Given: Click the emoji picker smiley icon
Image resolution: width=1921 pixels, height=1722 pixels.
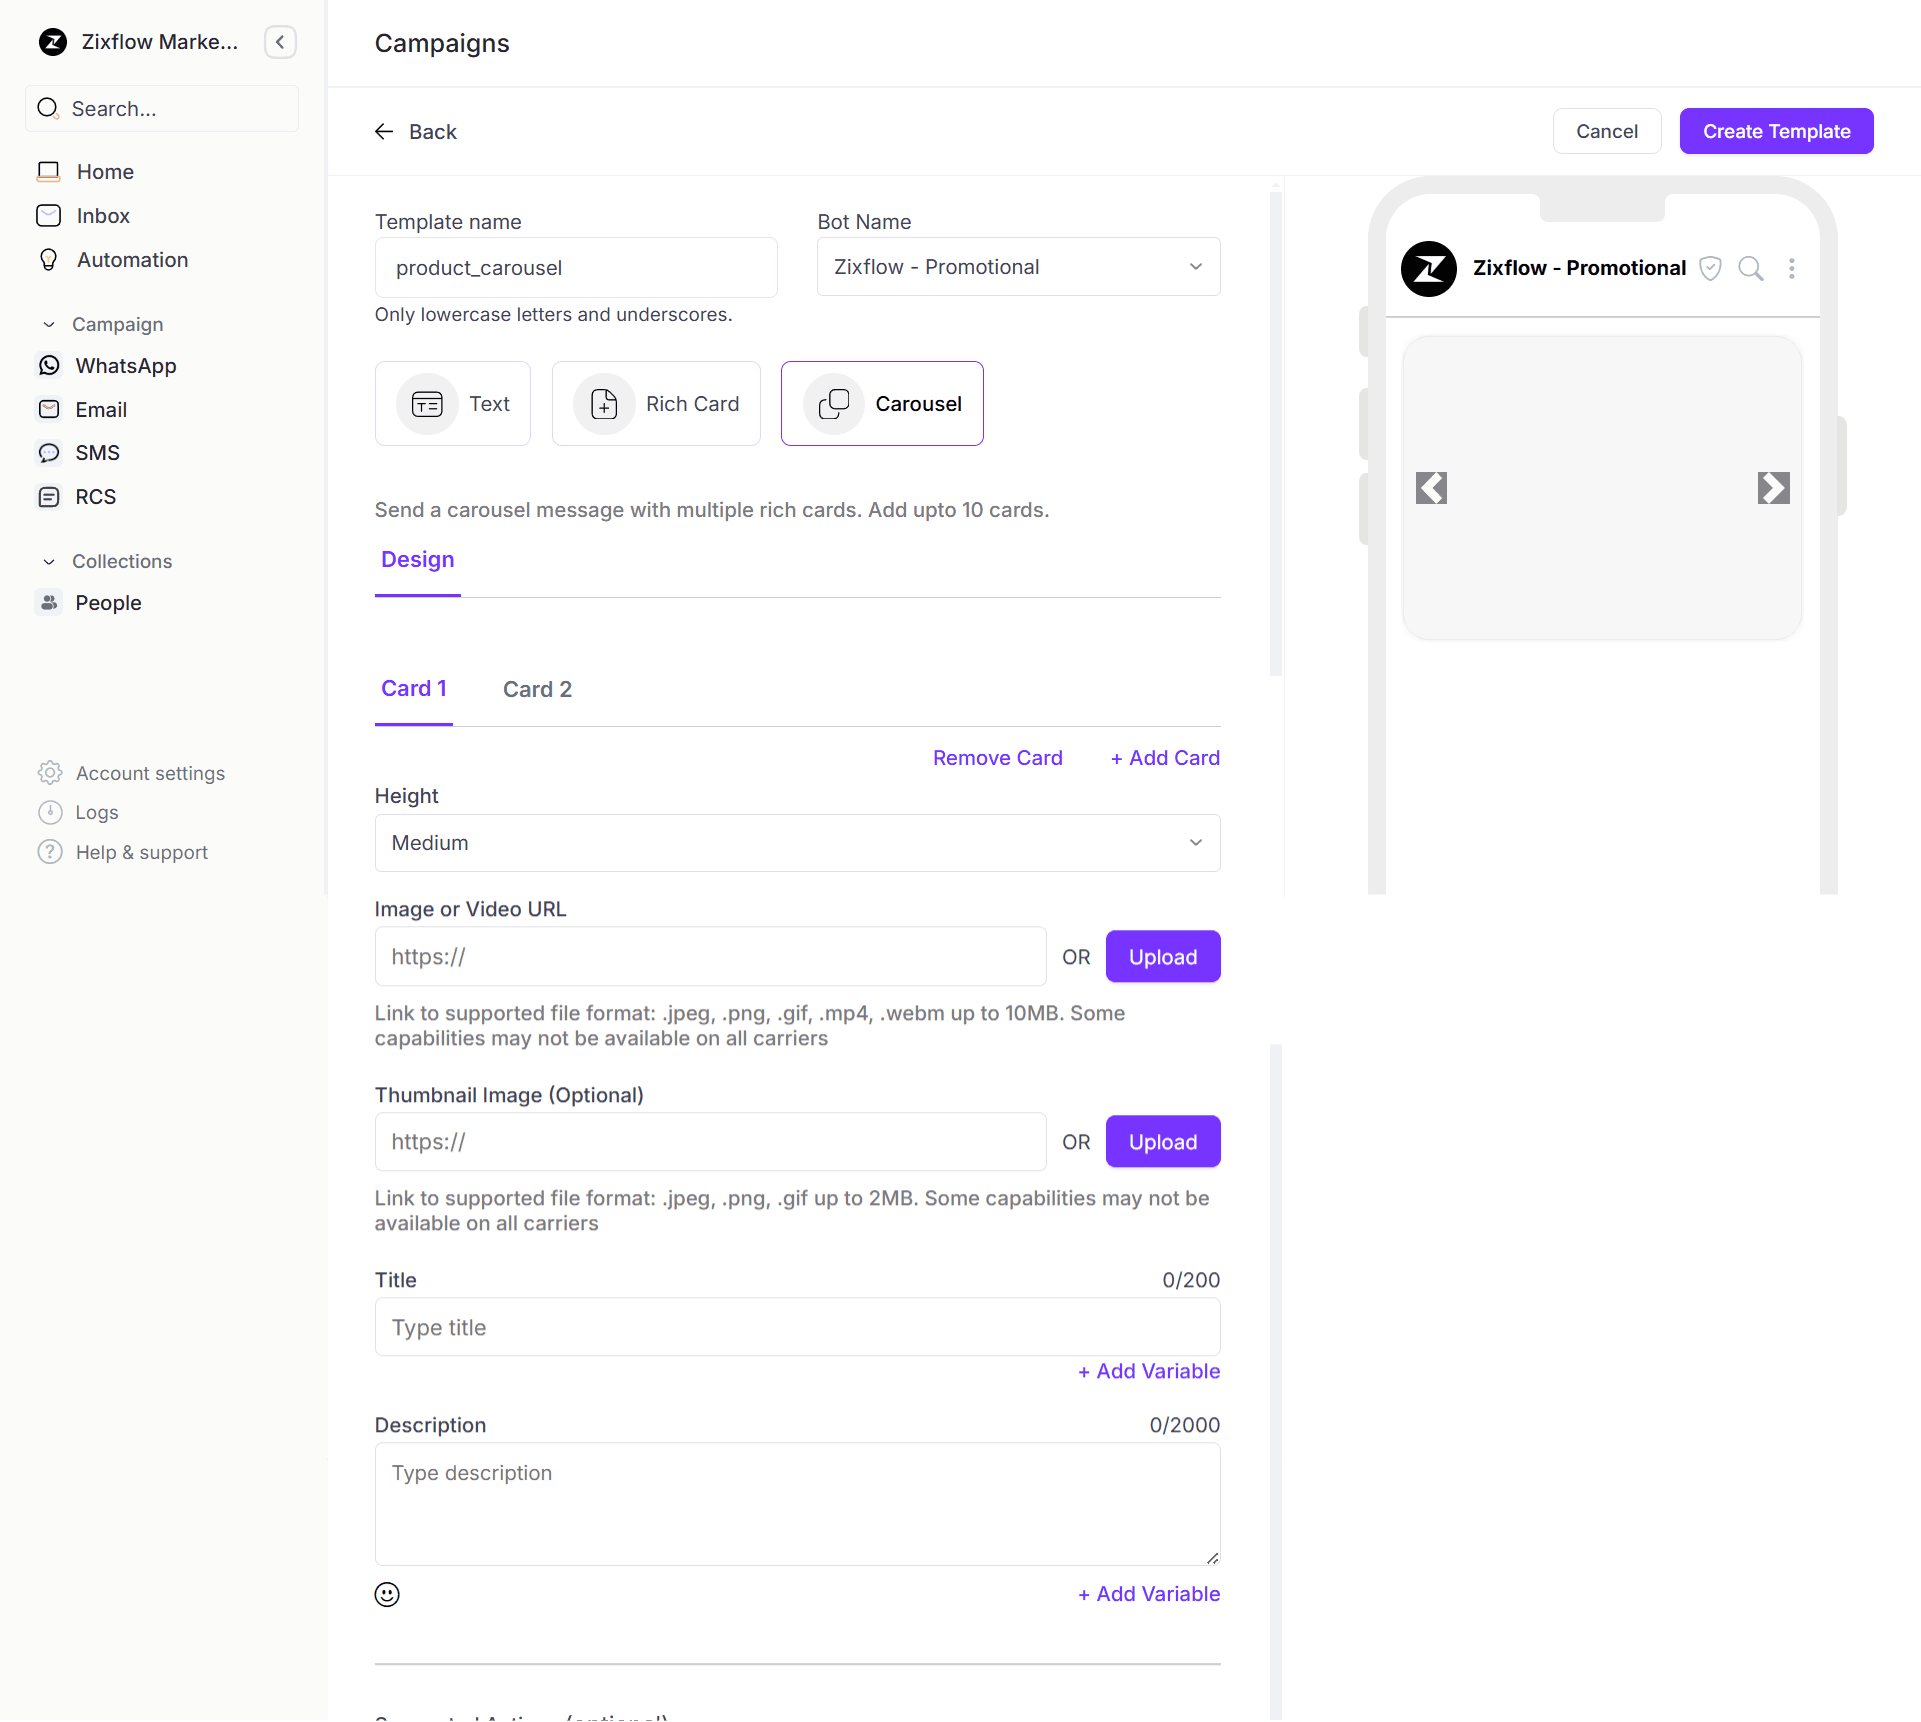Looking at the screenshot, I should 387,1594.
